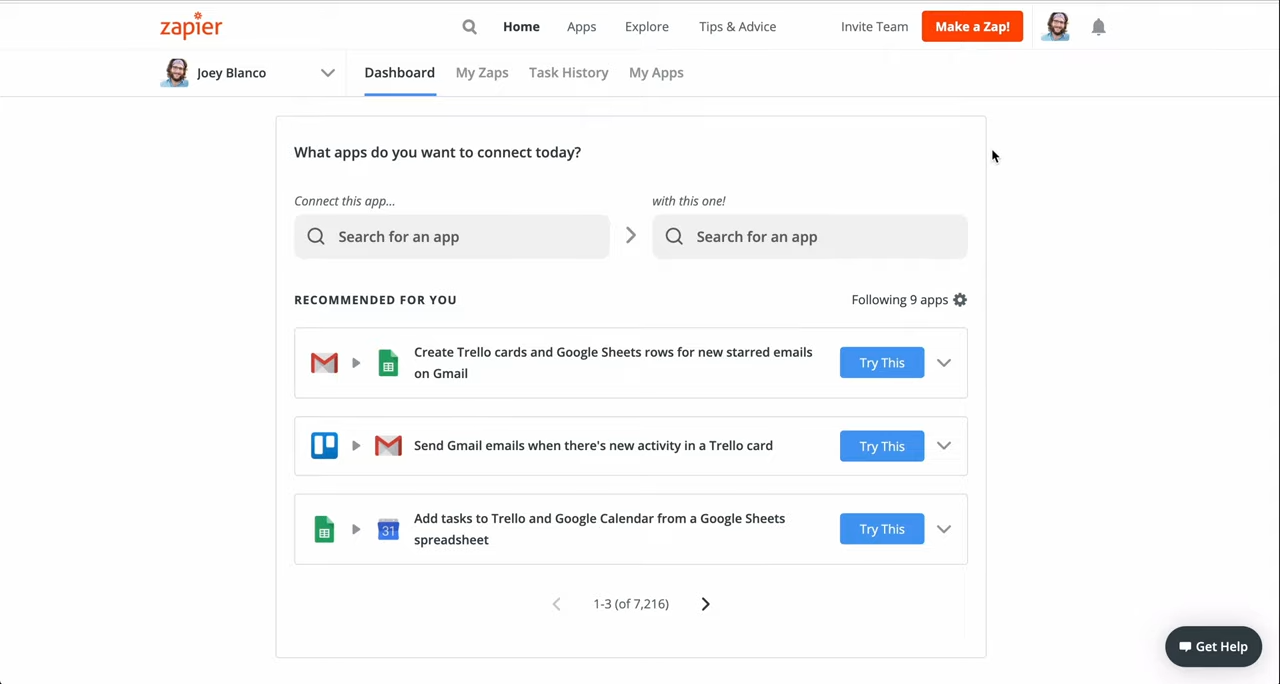Switch to the My Zaps tab
1280x684 pixels.
[482, 73]
